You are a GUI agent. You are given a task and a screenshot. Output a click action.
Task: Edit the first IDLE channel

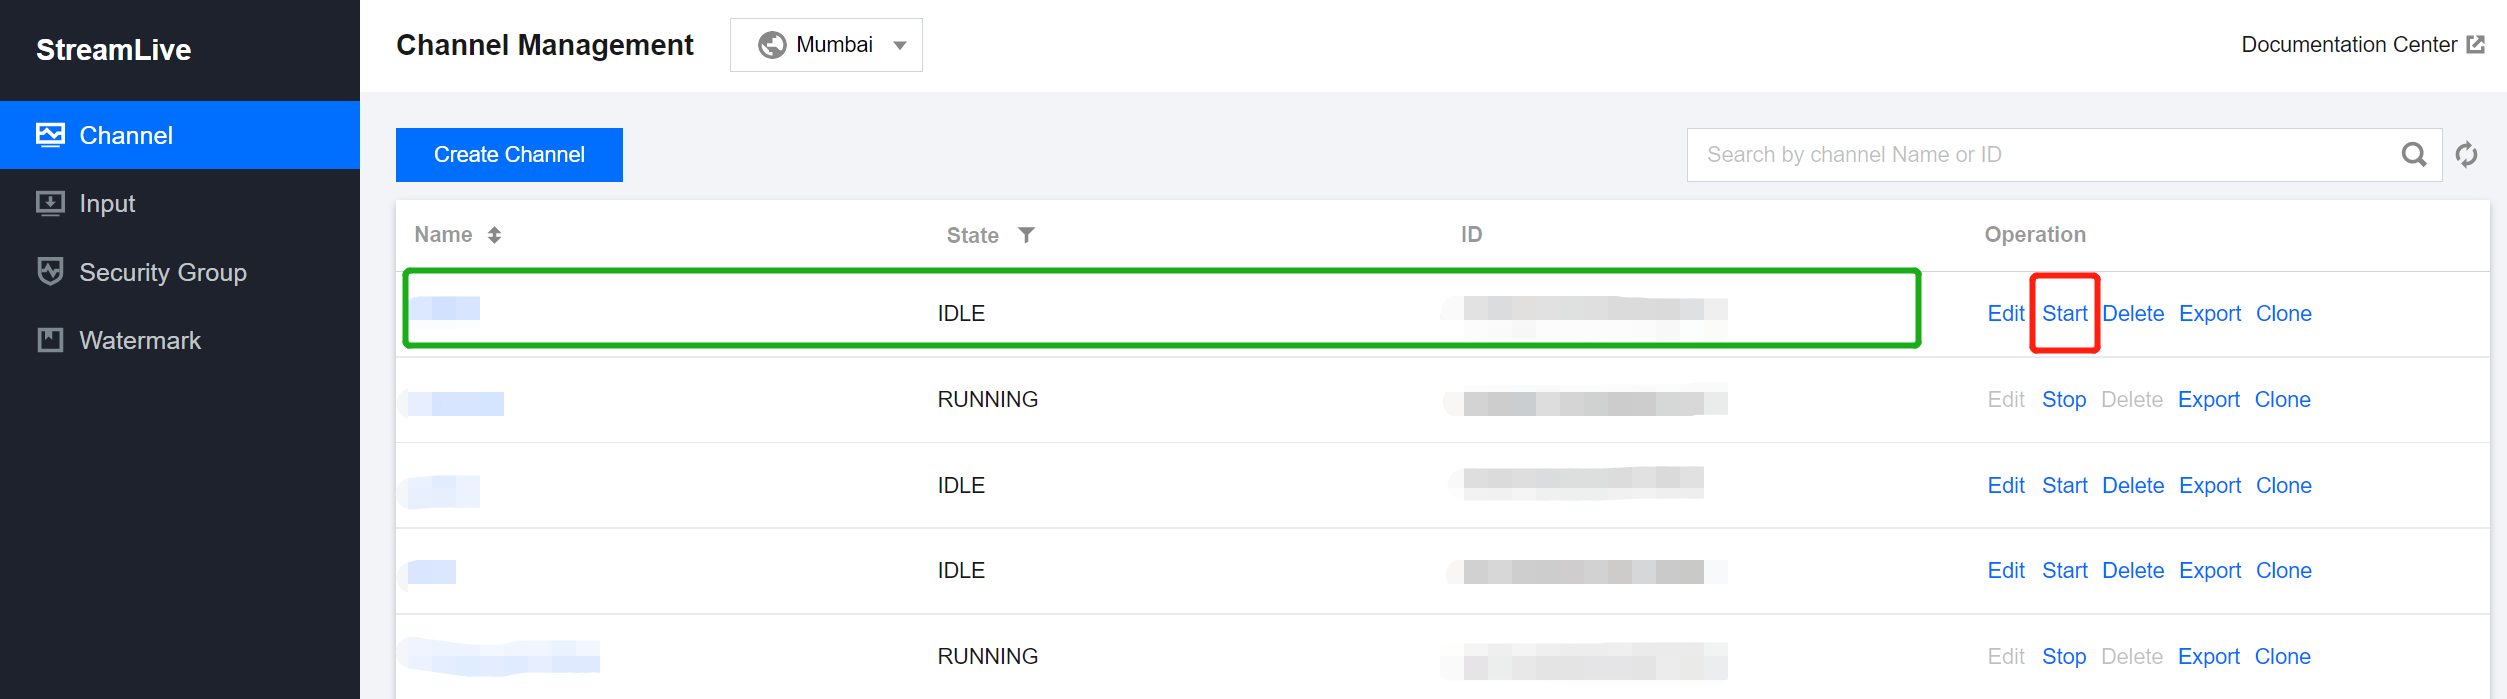click(2005, 314)
